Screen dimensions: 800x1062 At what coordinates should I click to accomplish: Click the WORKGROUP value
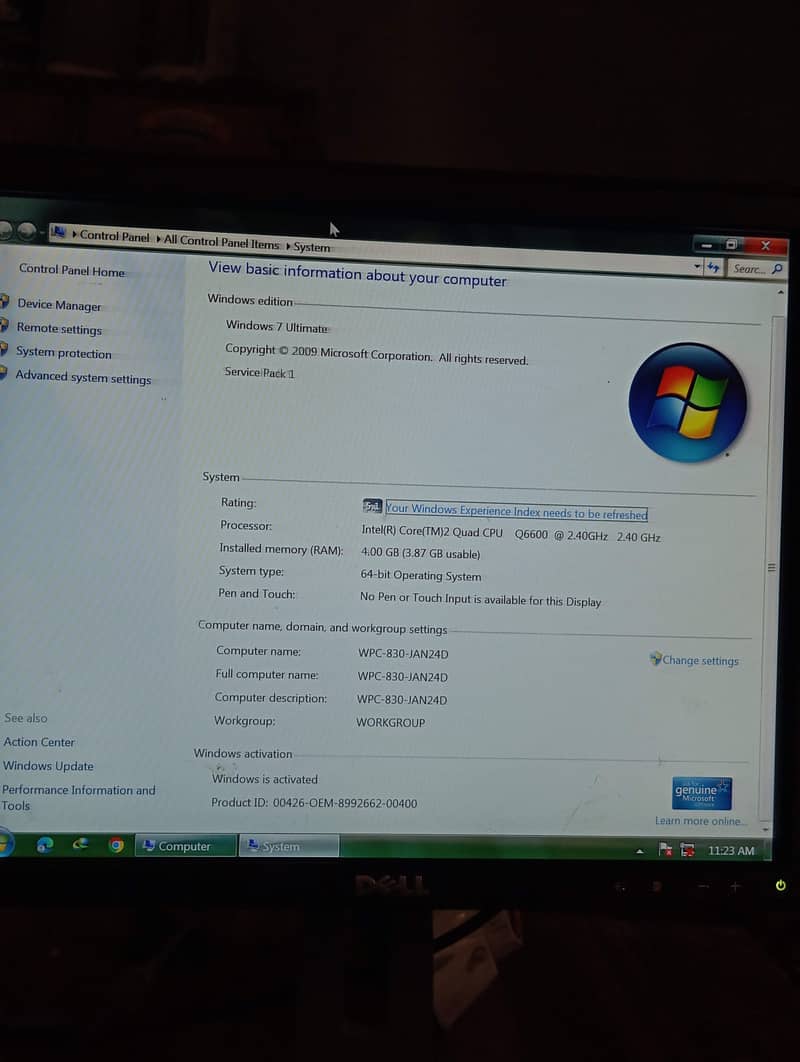point(390,722)
